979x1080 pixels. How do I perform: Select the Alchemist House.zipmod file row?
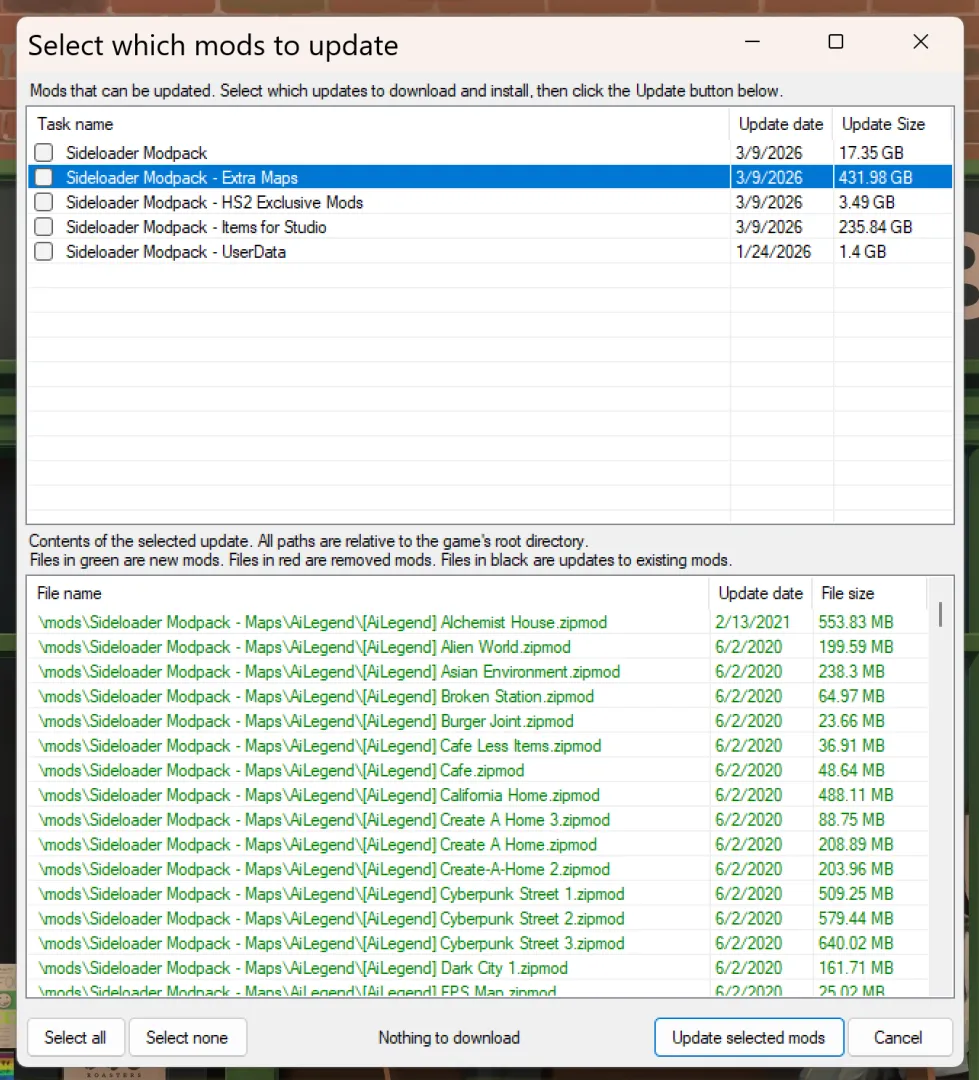(322, 622)
